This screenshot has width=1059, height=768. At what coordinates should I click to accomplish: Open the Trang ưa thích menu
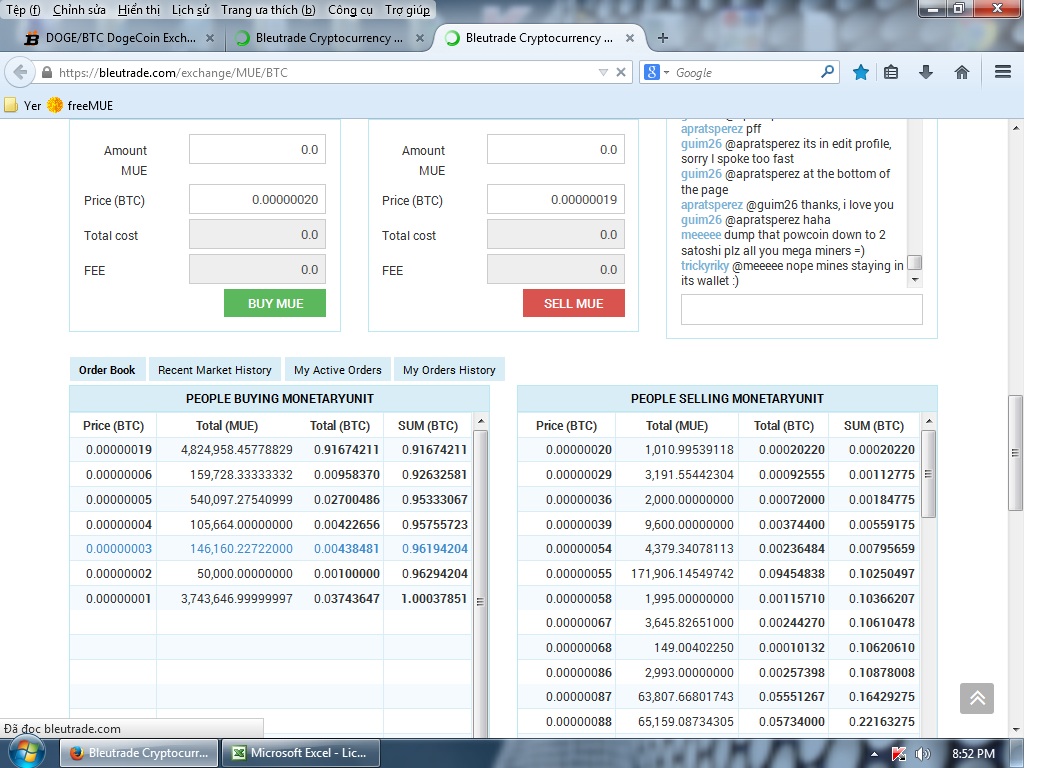pos(268,10)
